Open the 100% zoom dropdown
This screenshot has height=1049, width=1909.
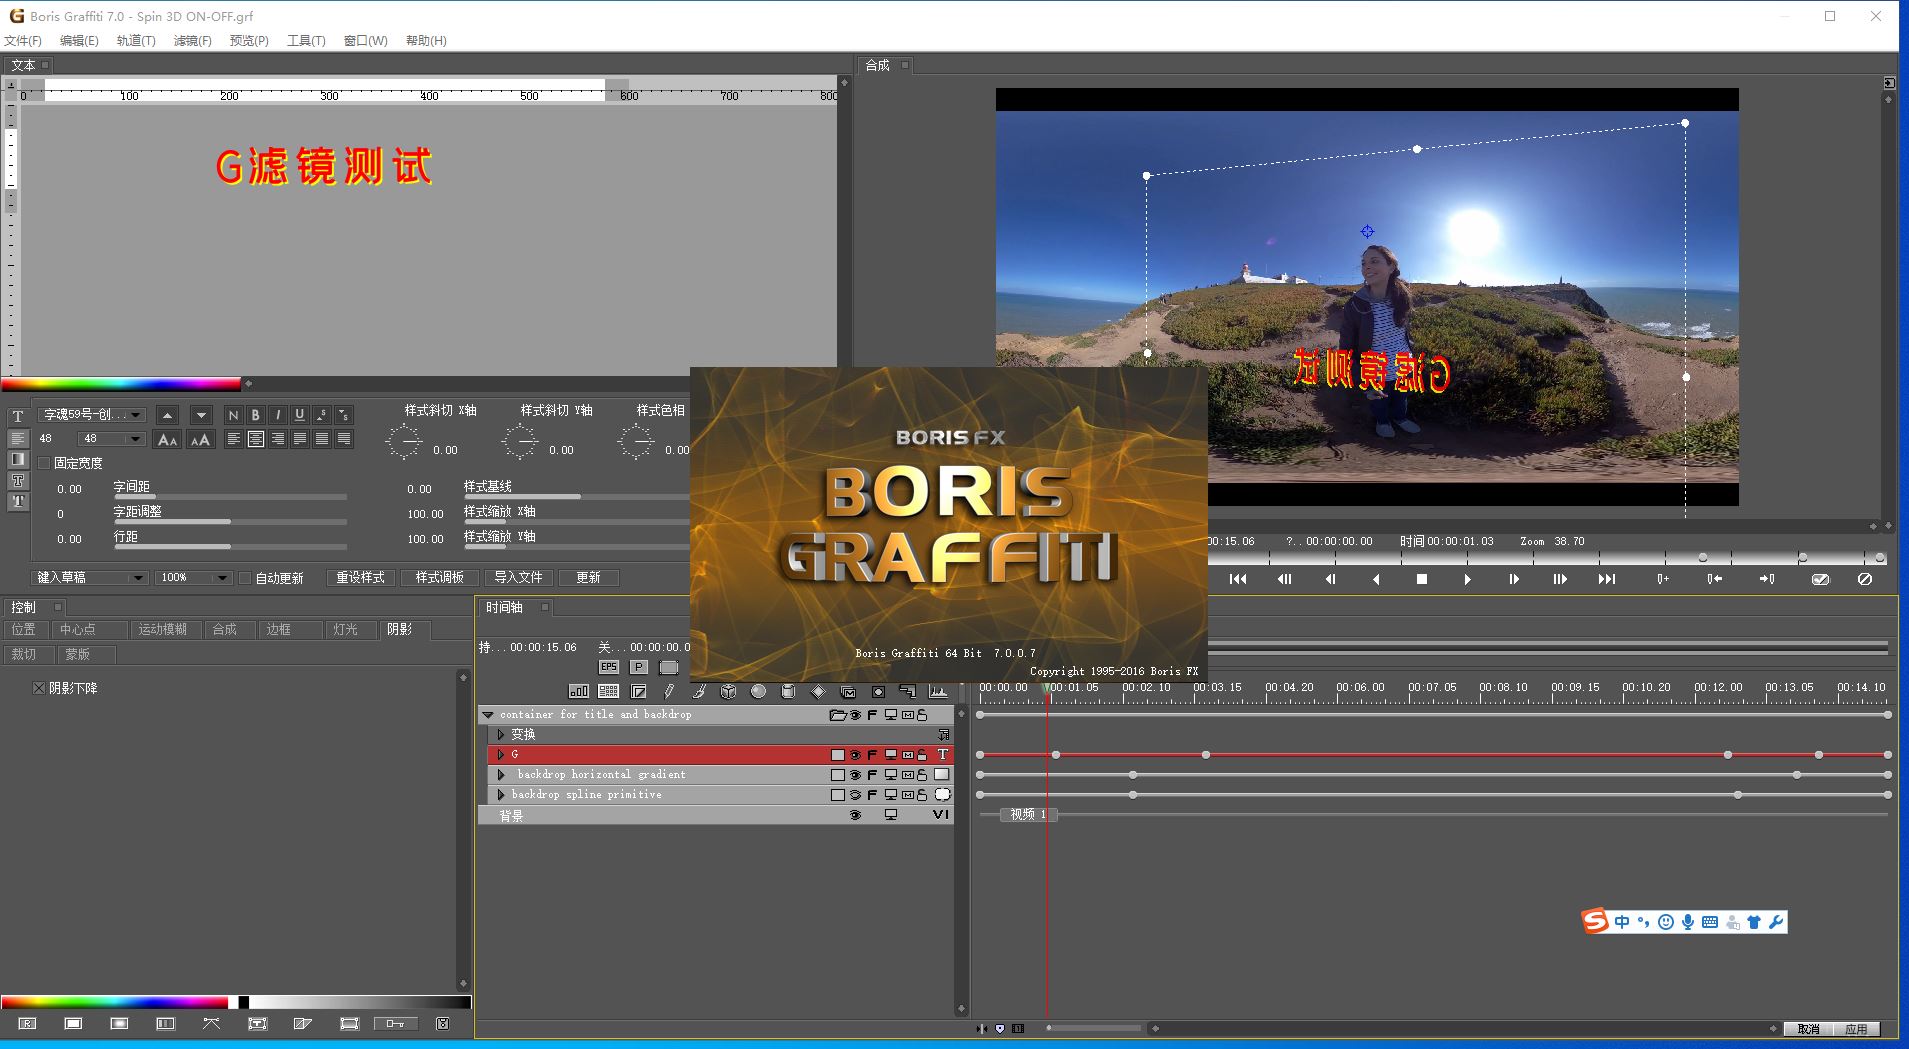point(194,578)
